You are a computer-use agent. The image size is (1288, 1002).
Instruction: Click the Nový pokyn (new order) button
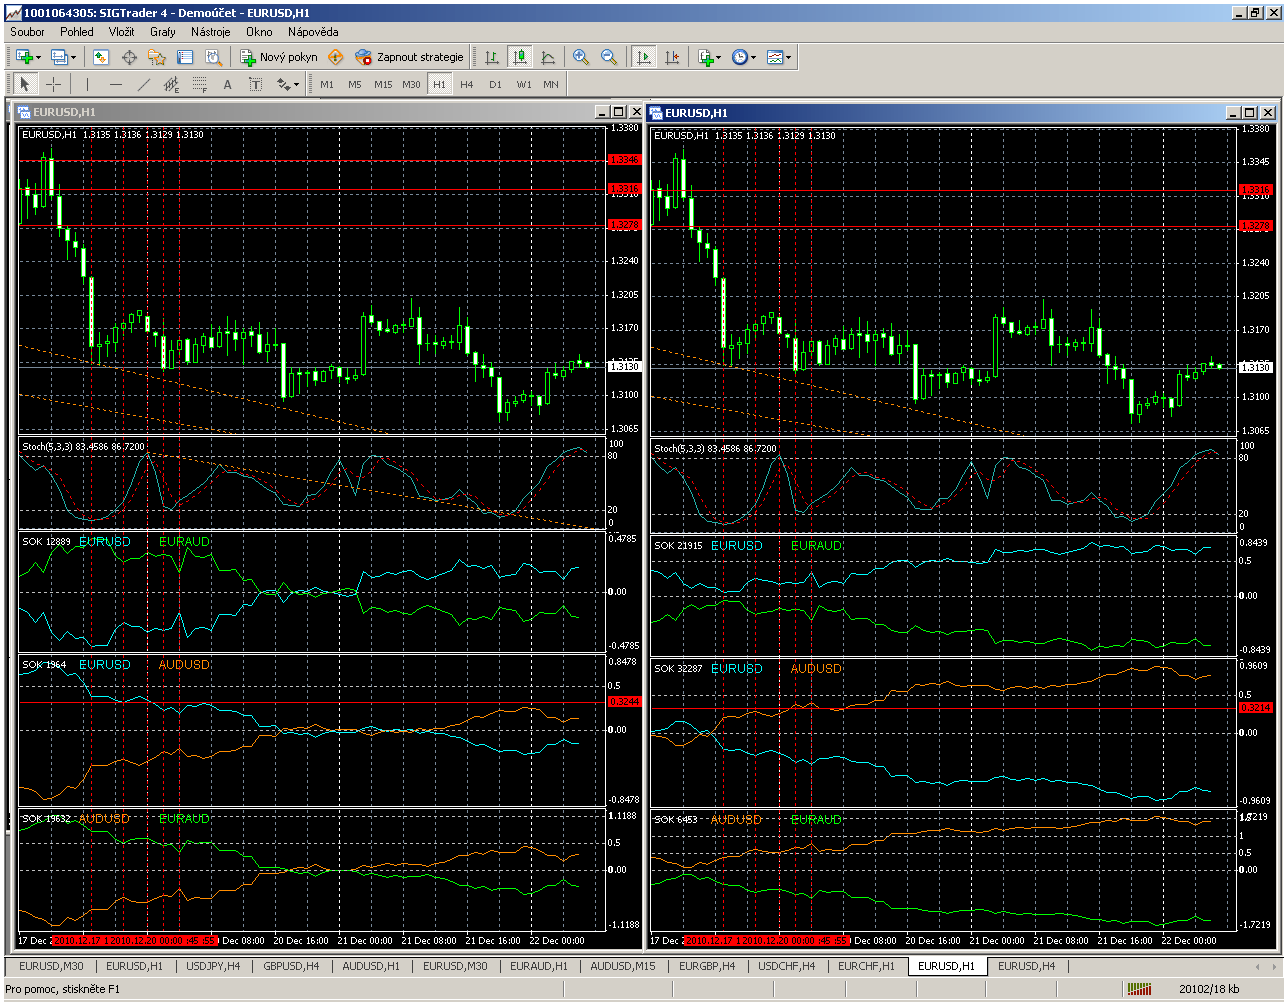(279, 57)
